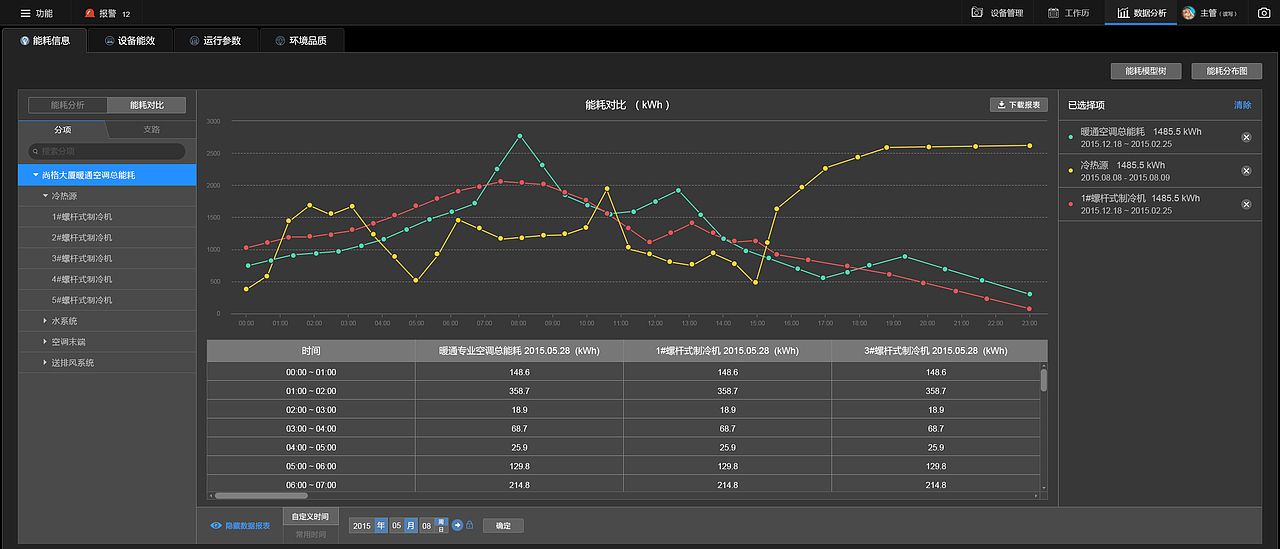
Task: Click the 3#螺杆式制冷机 2015.05.28 column header
Action: tap(935, 351)
